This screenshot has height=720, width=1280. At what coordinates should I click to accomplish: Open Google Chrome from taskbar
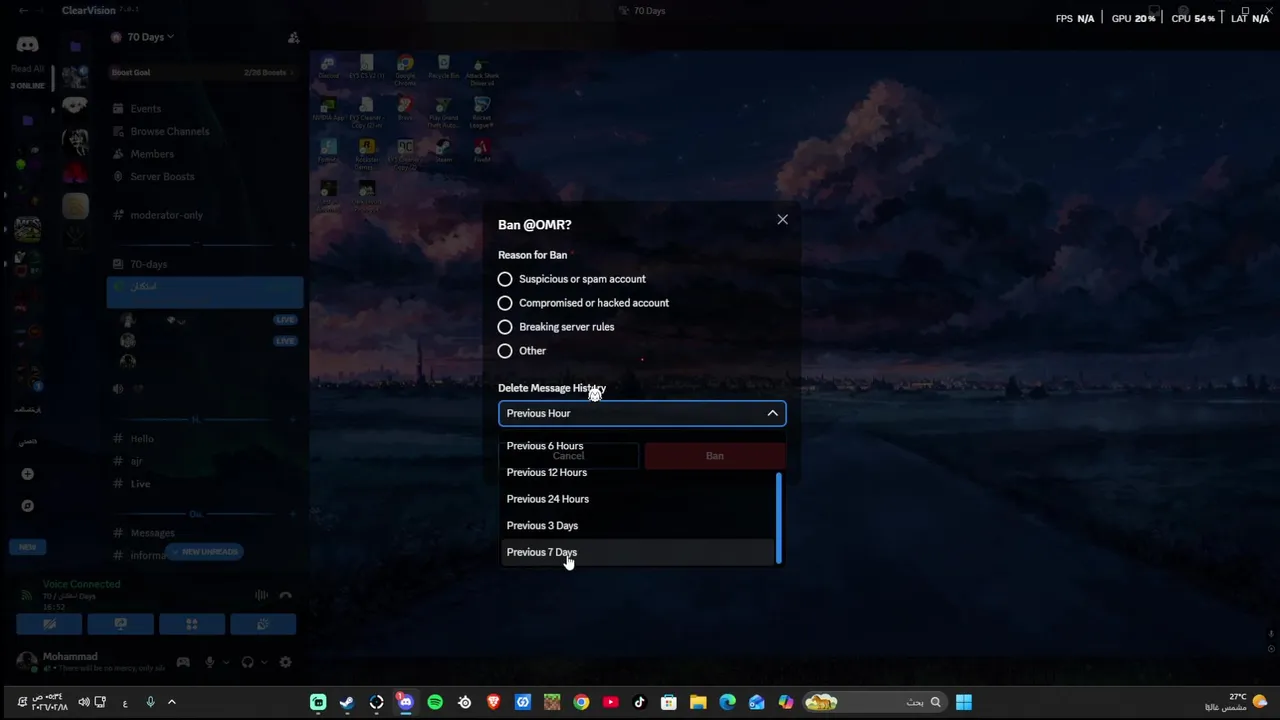[x=581, y=702]
